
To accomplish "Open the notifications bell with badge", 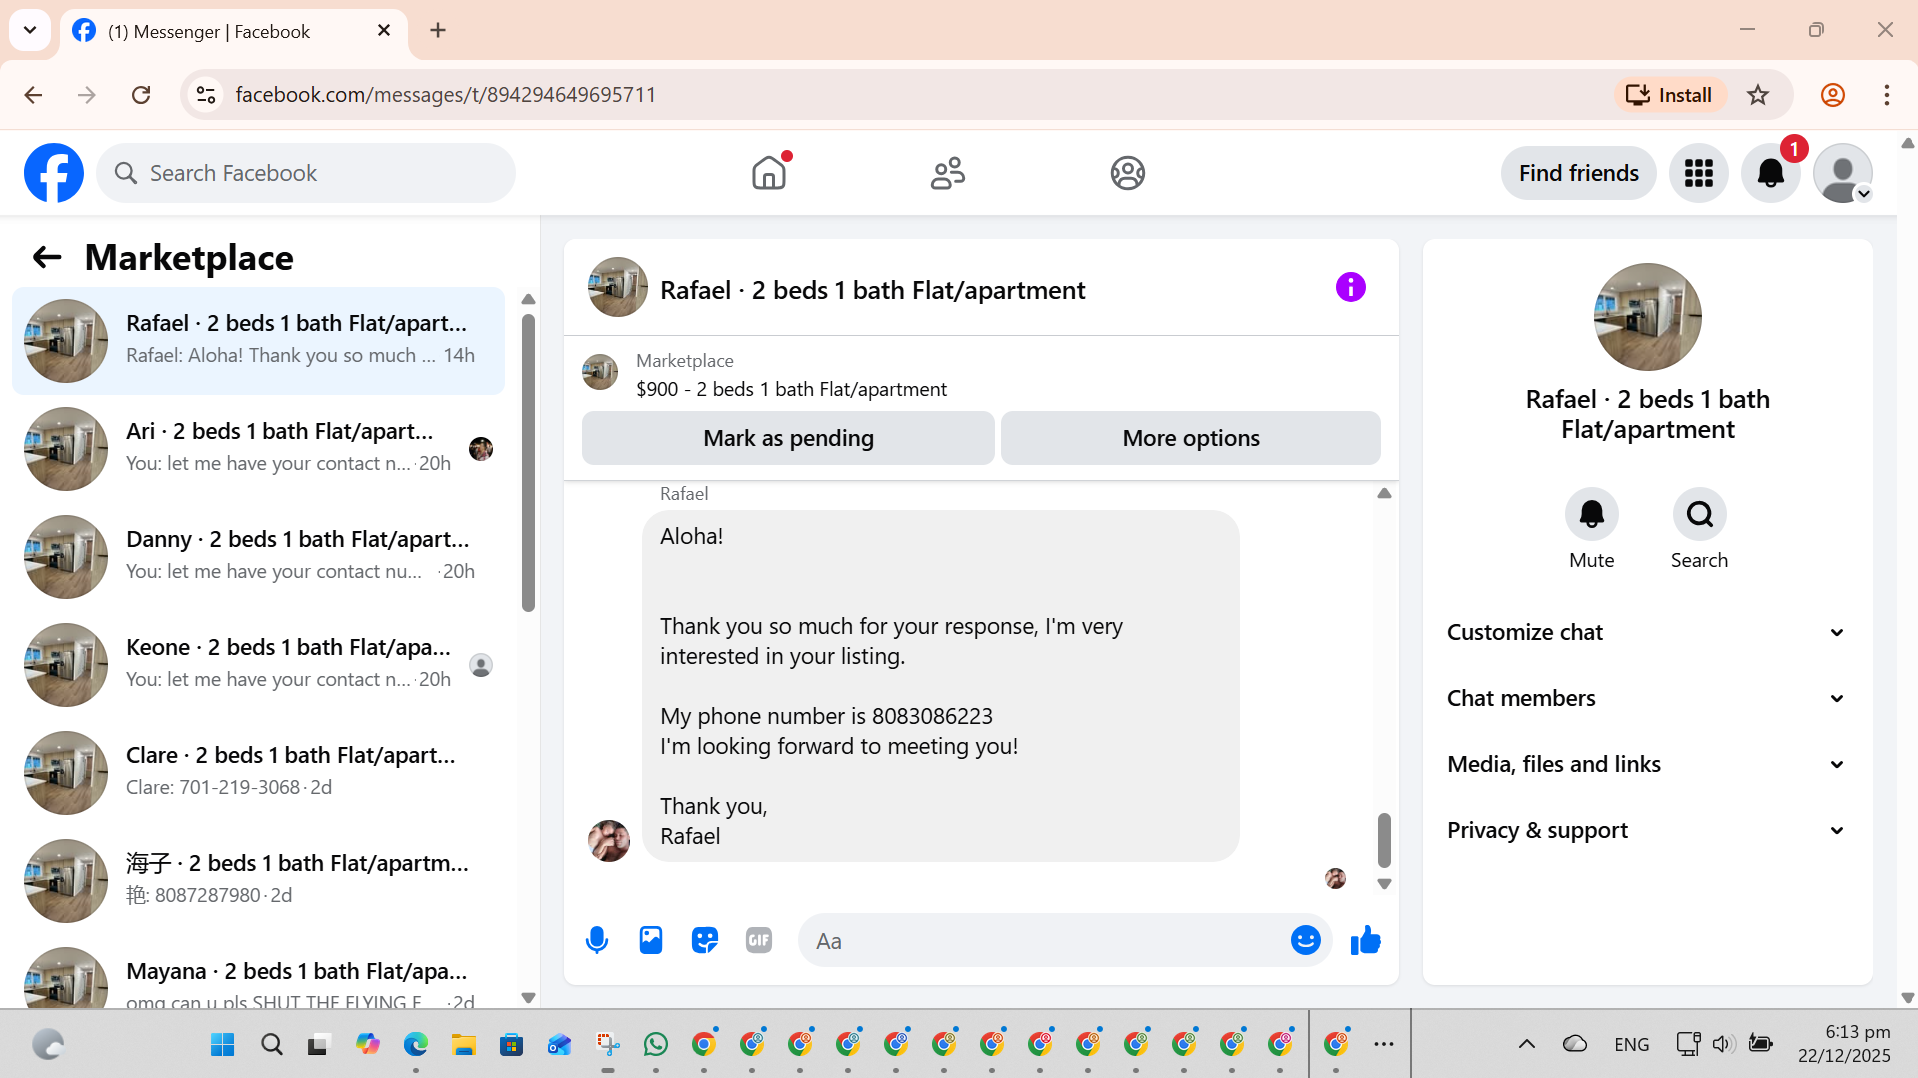I will (1771, 173).
